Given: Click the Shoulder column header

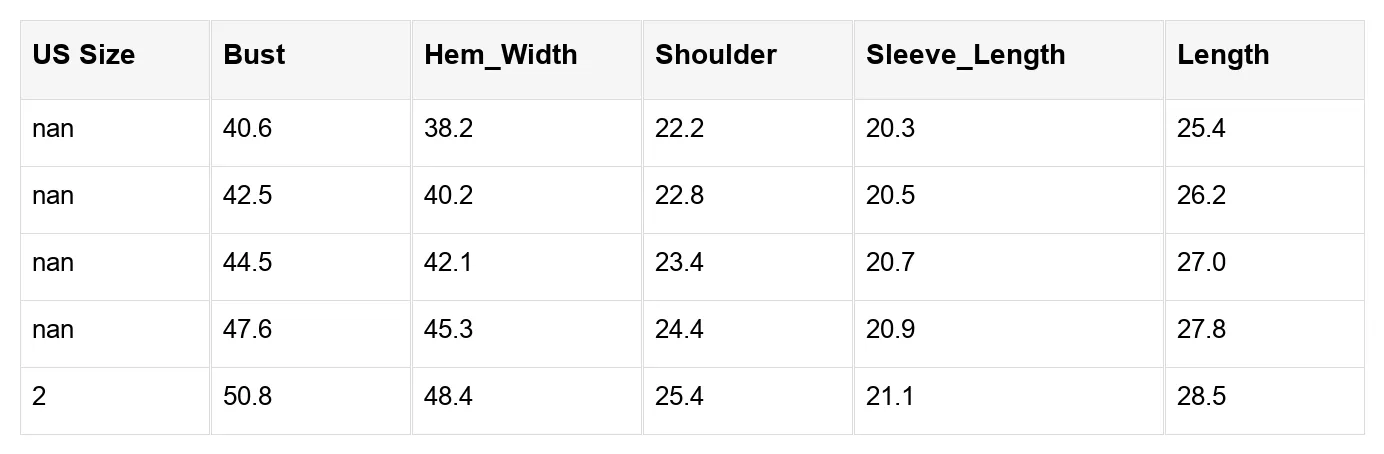Looking at the screenshot, I should pos(715,55).
